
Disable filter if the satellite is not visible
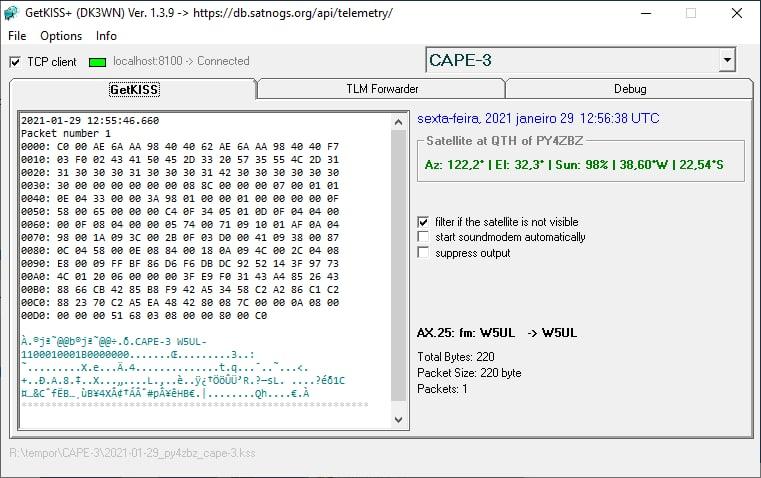pyautogui.click(x=423, y=222)
